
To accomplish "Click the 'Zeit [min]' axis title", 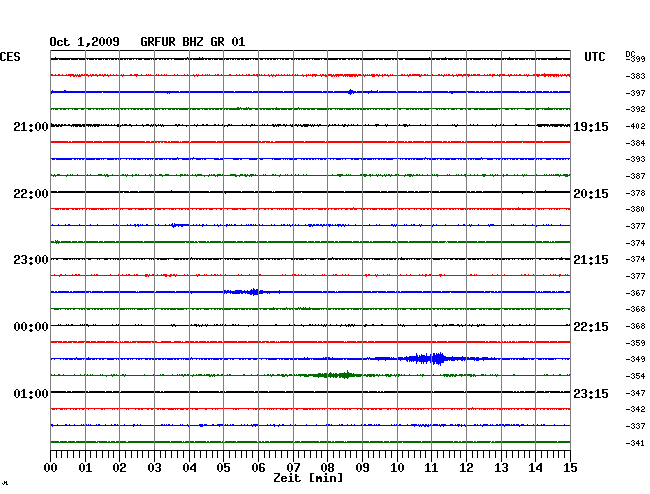I will (x=308, y=478).
